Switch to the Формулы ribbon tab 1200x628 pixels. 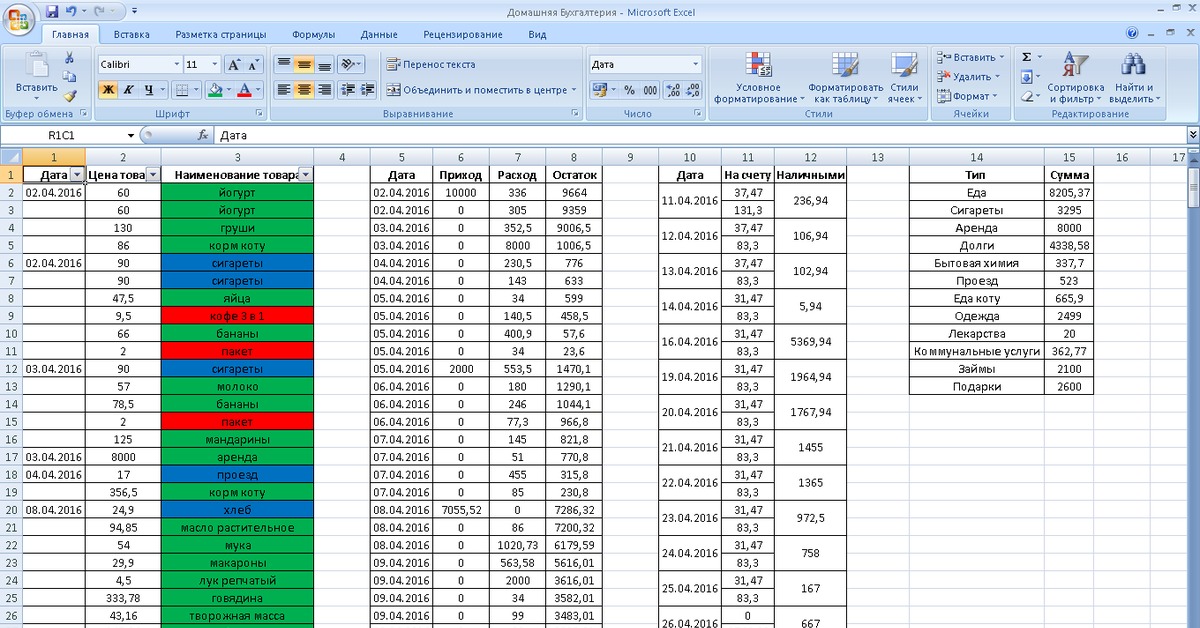pyautogui.click(x=314, y=34)
